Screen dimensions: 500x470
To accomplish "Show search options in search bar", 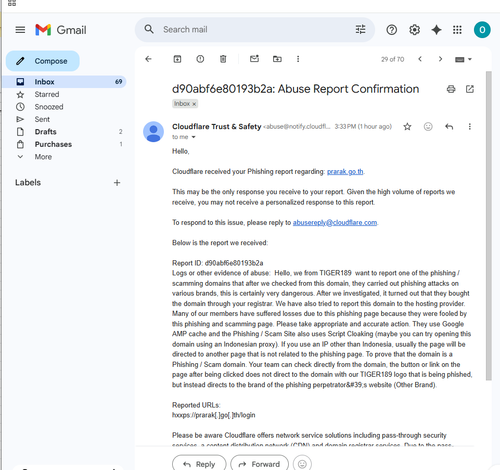I will 360,30.
